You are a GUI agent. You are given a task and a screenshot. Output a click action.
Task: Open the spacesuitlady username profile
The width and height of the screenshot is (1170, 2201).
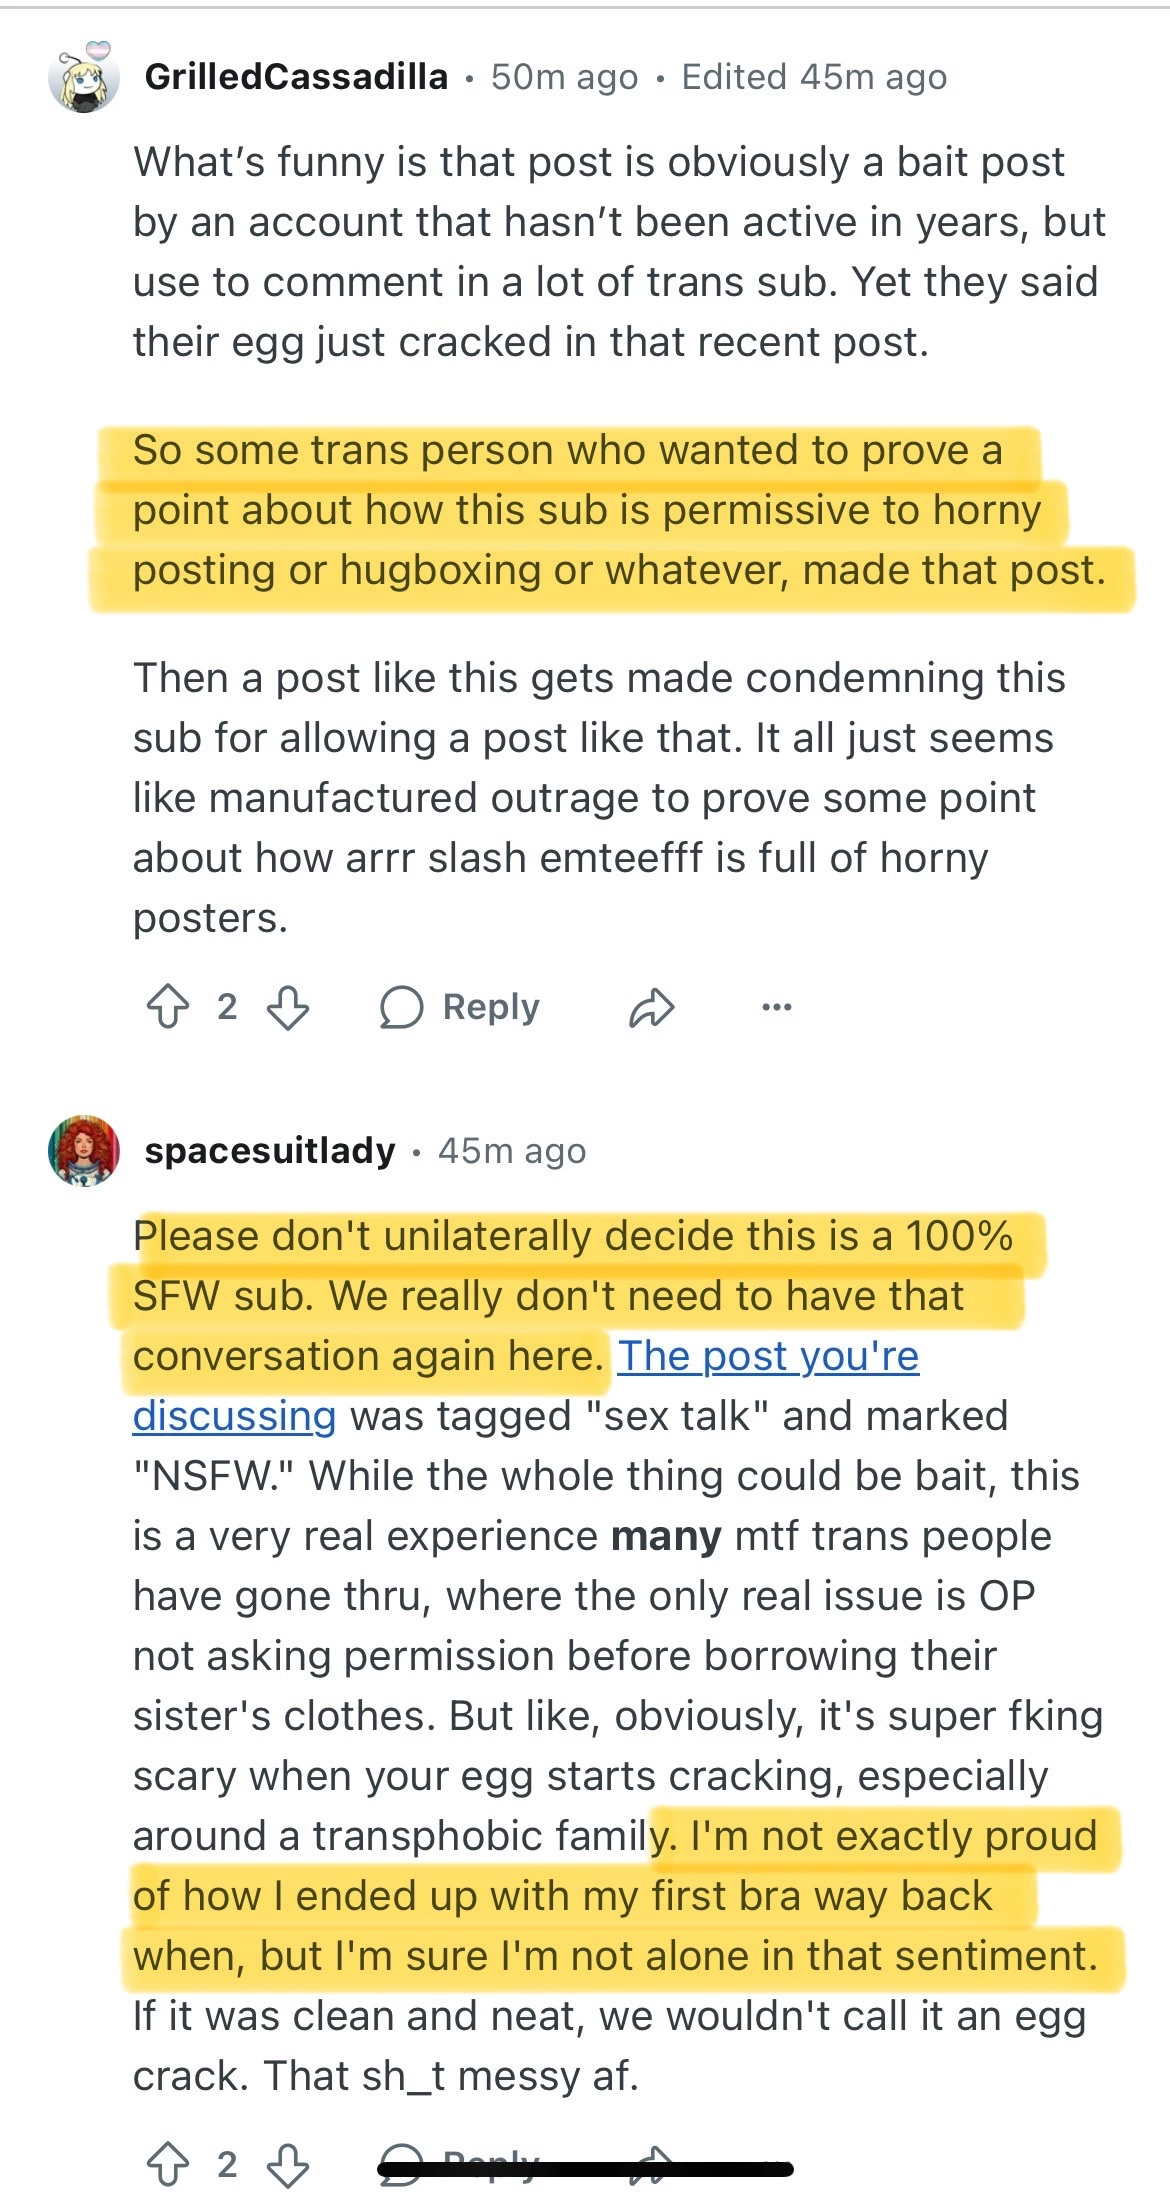click(x=270, y=1151)
